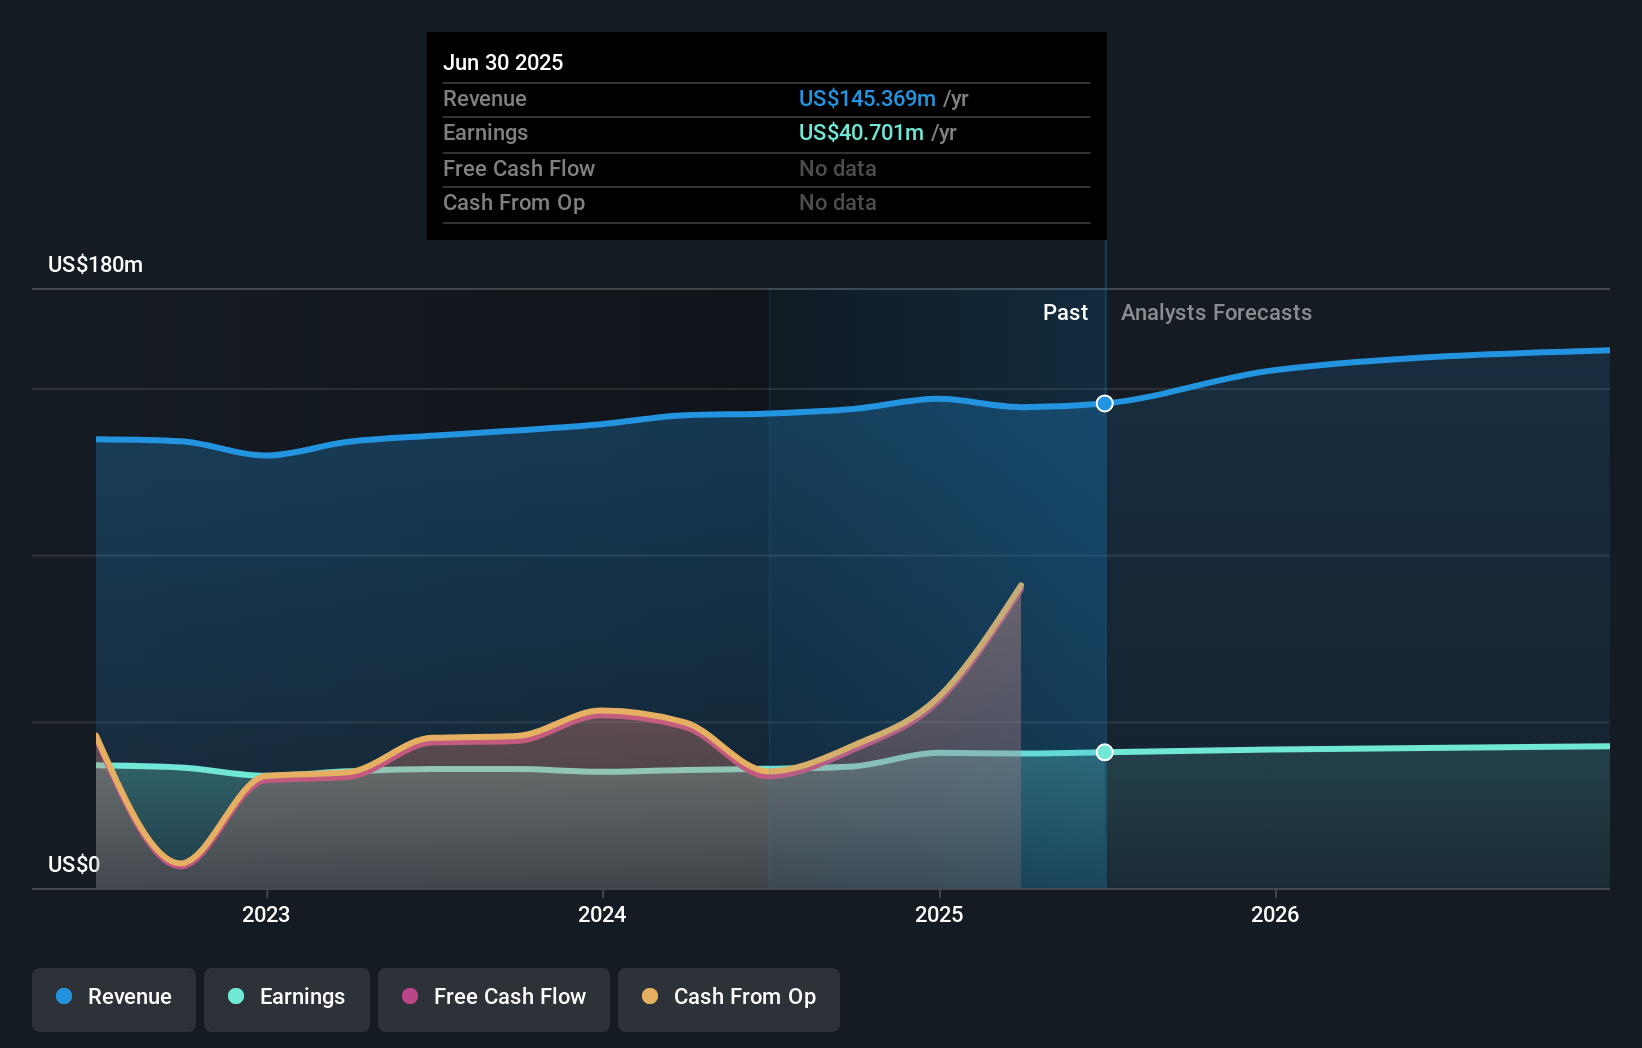The width and height of the screenshot is (1642, 1048).
Task: Click the 2024 label on the x-axis
Action: [601, 913]
